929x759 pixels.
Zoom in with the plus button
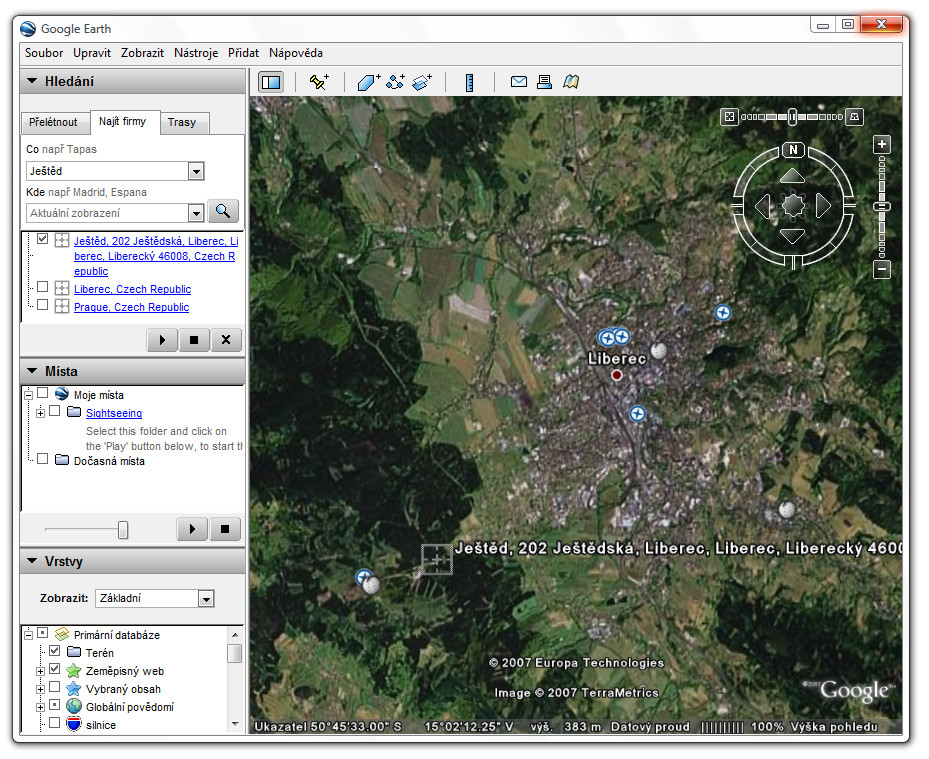point(882,144)
